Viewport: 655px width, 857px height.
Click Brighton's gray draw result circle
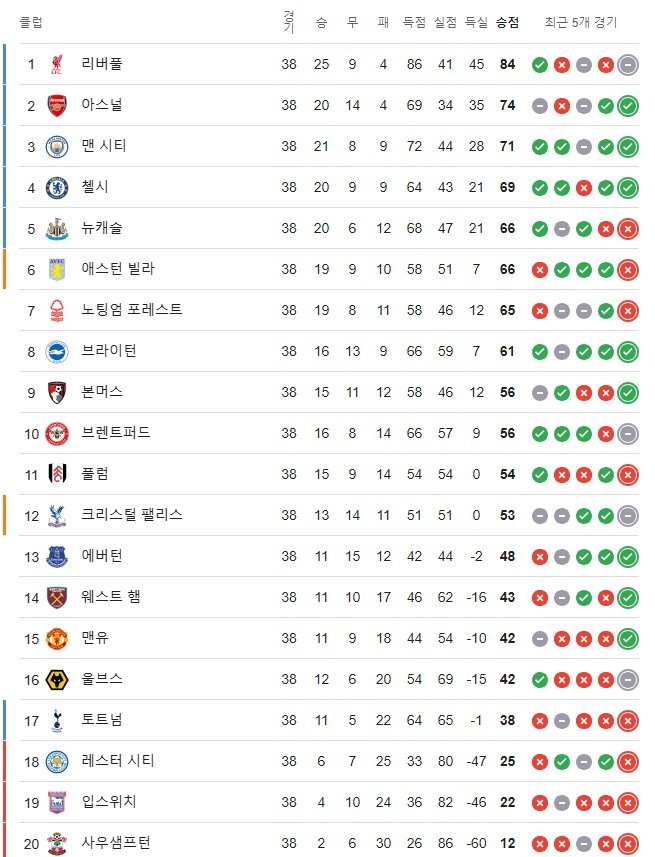564,351
